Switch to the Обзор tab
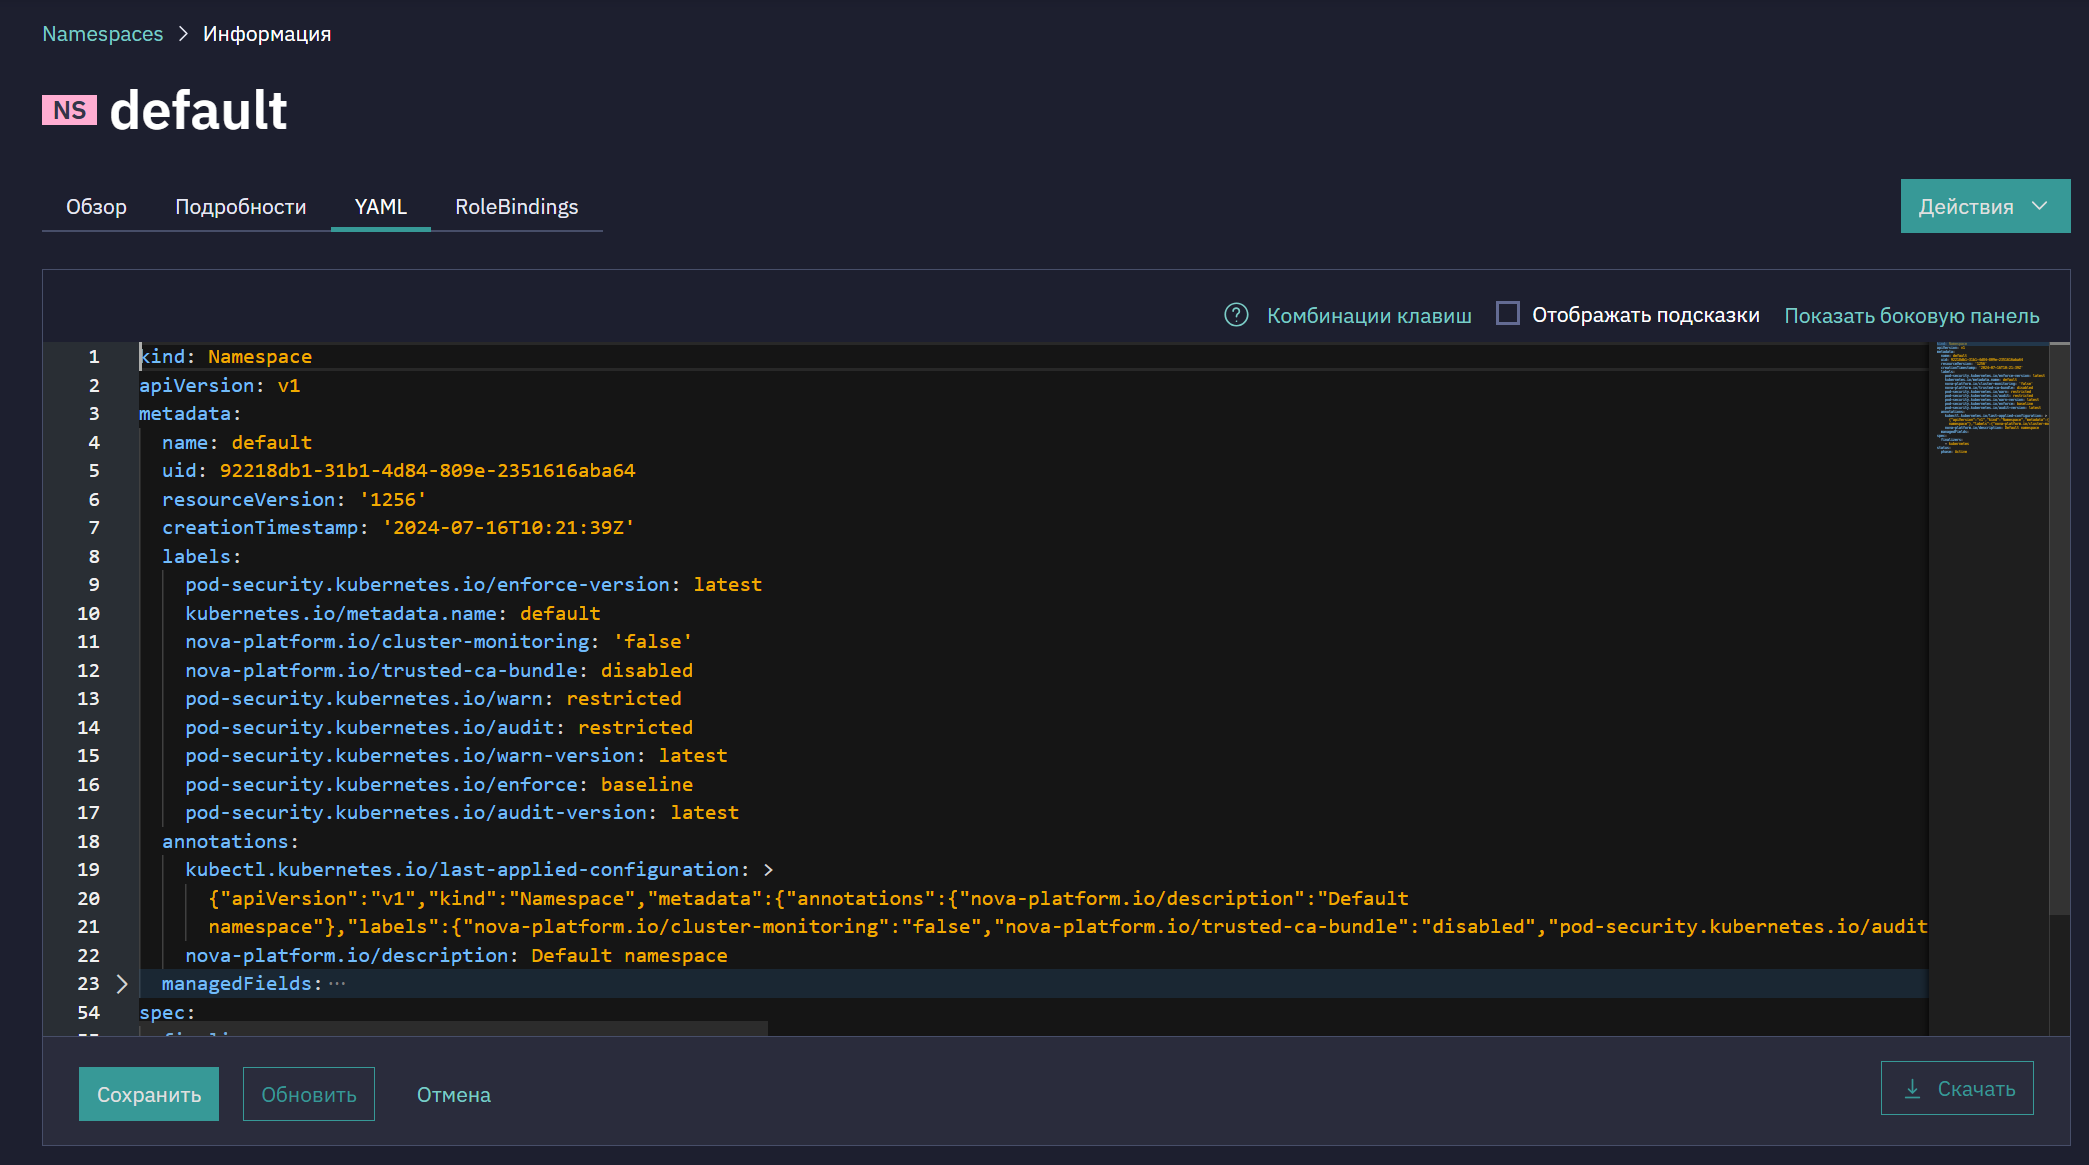Image resolution: width=2089 pixels, height=1165 pixels. click(x=96, y=206)
